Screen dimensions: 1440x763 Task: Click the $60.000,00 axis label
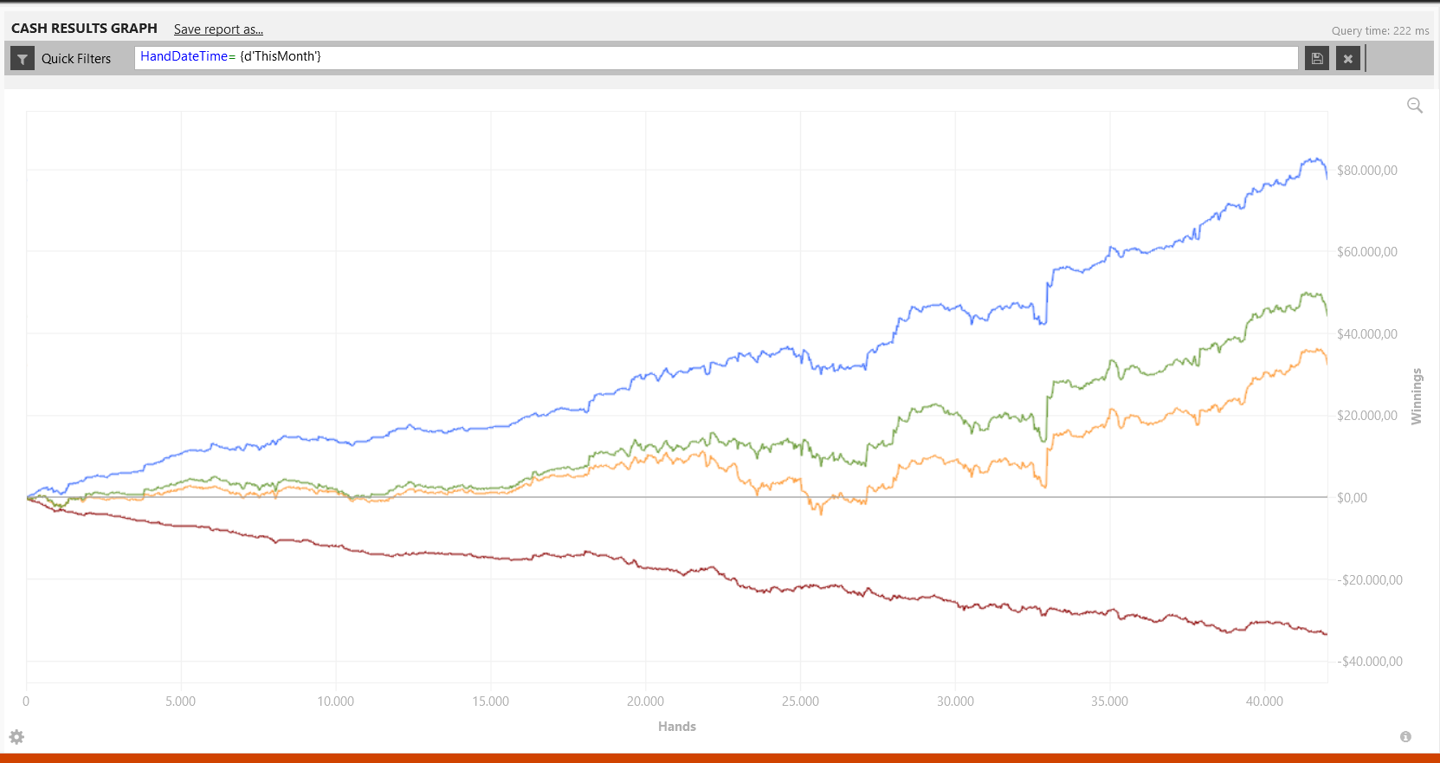pyautogui.click(x=1367, y=251)
